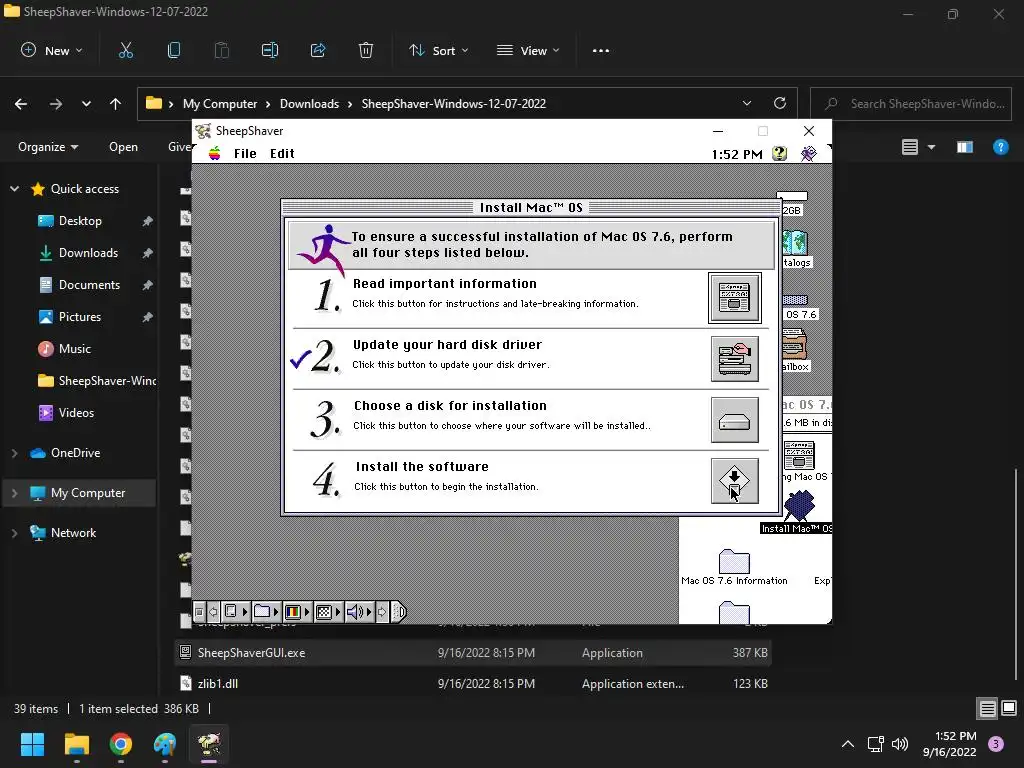Open recent locations chevron in Explorer
This screenshot has height=768, width=1024.
[x=86, y=104]
